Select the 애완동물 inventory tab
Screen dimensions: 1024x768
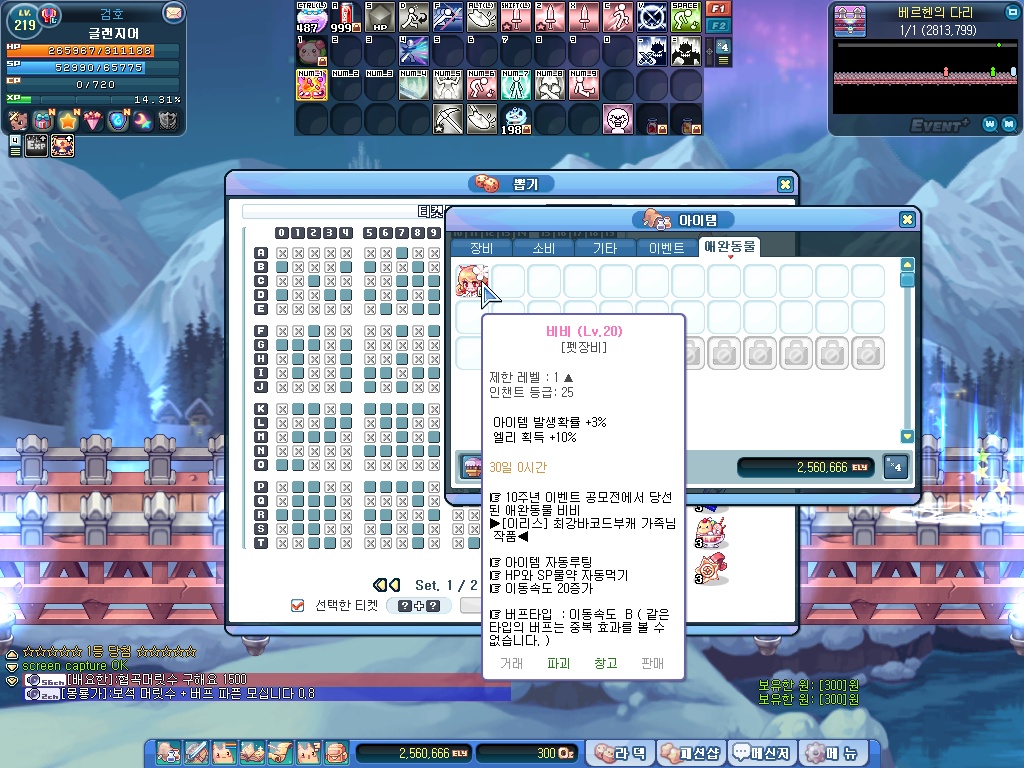point(729,246)
